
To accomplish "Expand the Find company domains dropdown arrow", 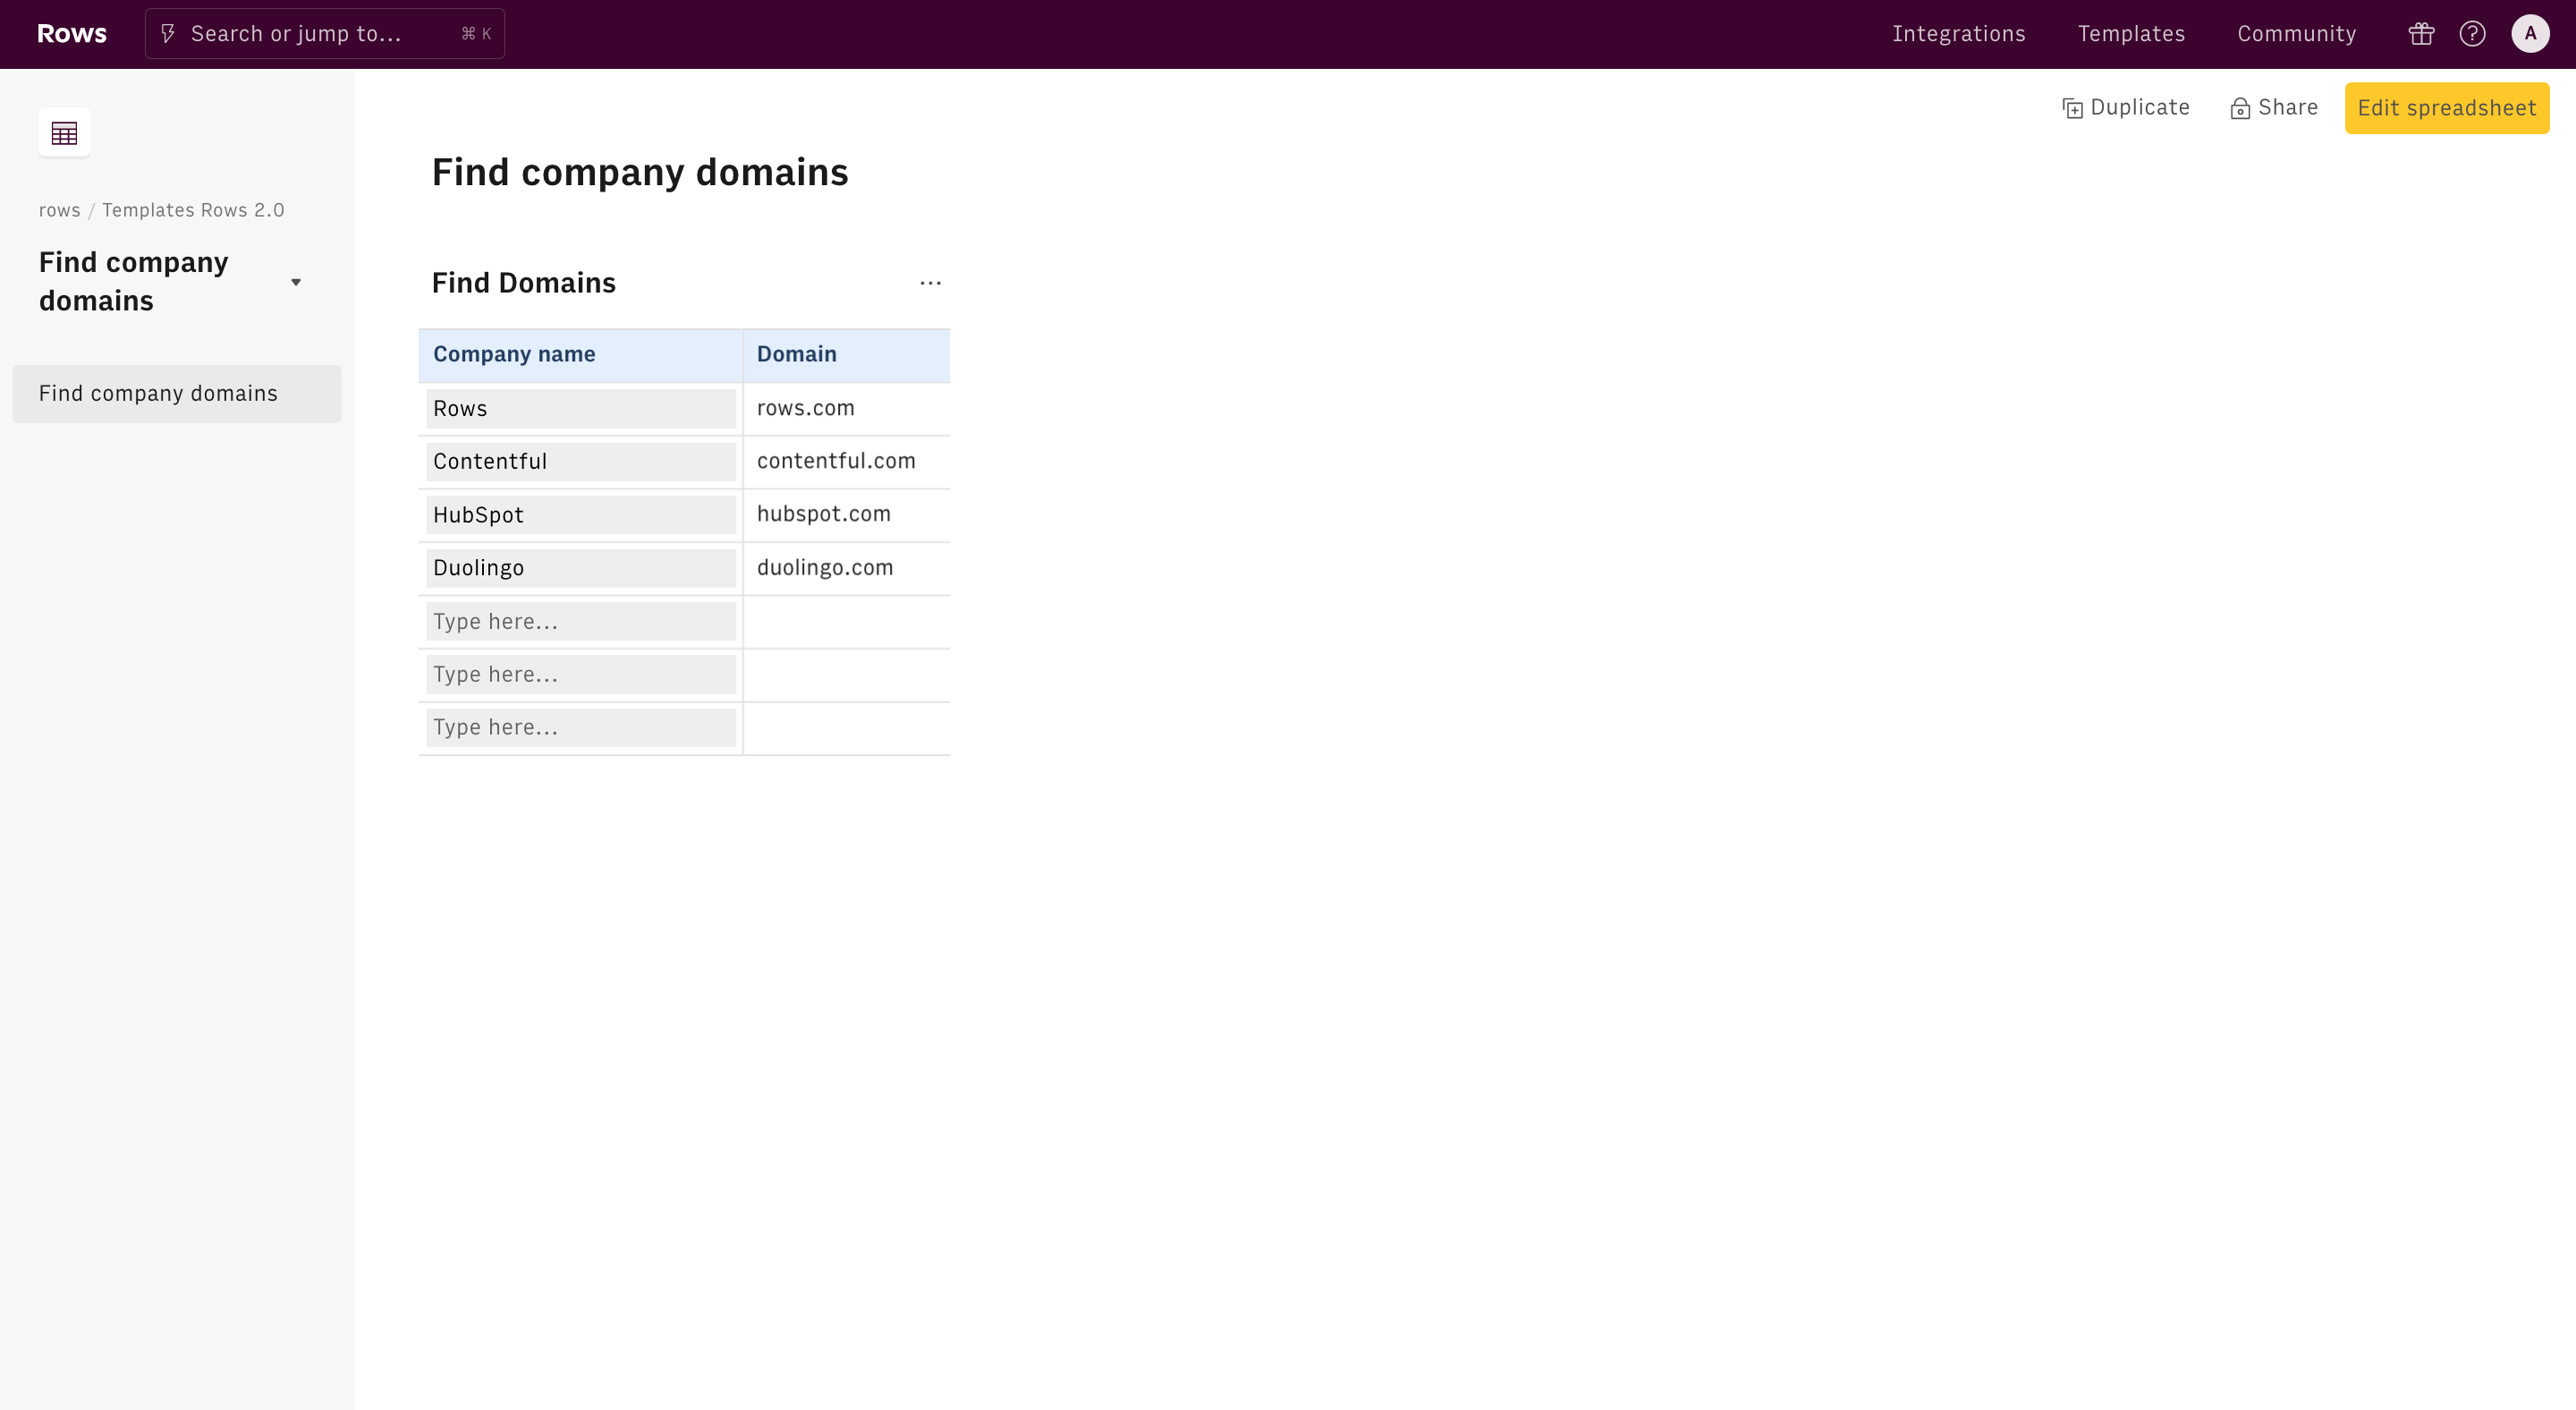I will tap(296, 282).
